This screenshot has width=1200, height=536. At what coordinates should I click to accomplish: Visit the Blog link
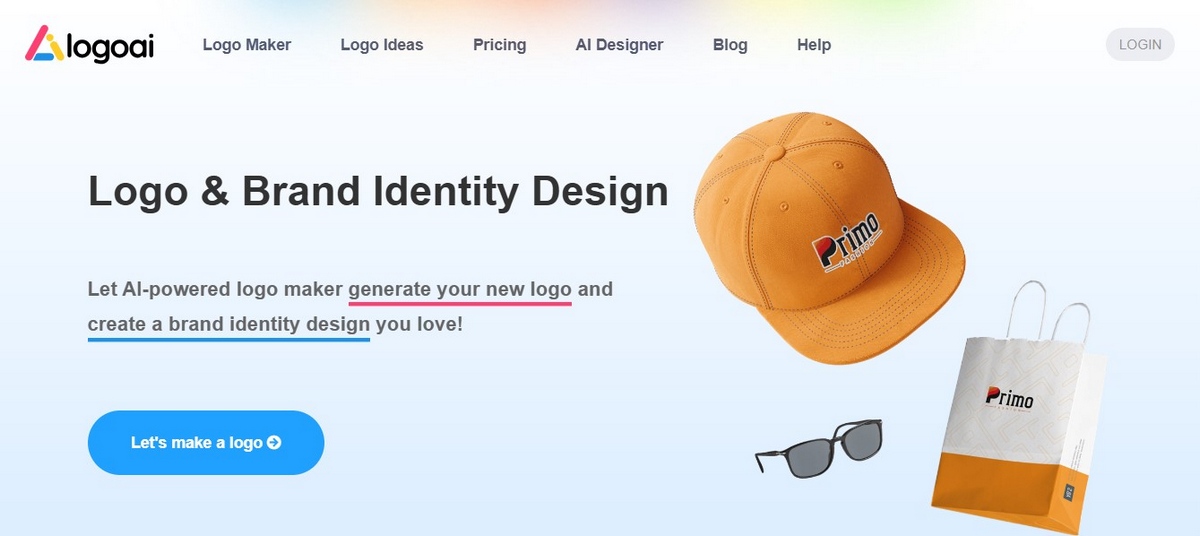pyautogui.click(x=730, y=45)
